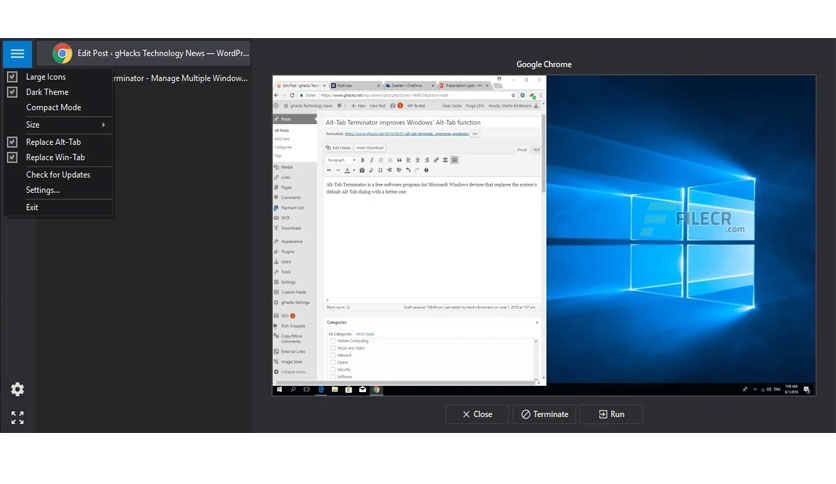Click the Chrome icon in the task list

click(62, 53)
